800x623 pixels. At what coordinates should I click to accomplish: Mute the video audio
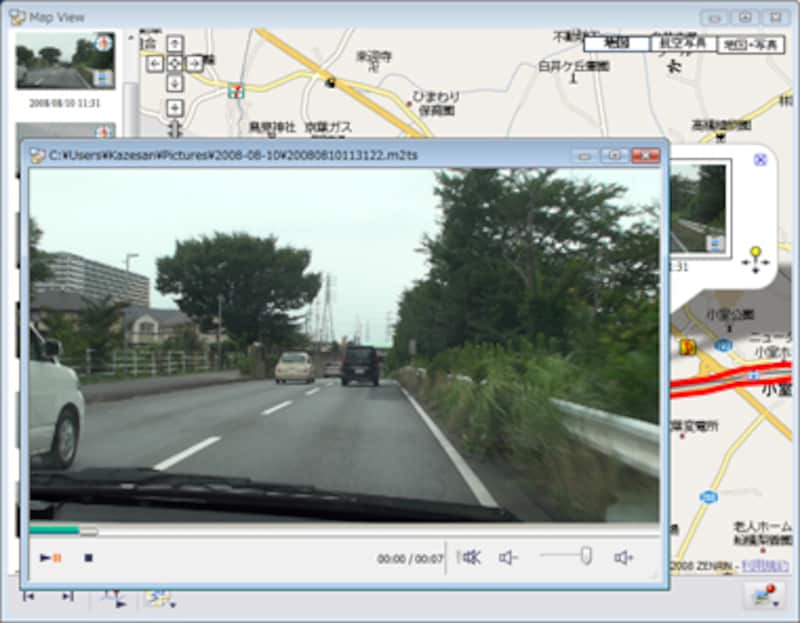click(x=471, y=557)
